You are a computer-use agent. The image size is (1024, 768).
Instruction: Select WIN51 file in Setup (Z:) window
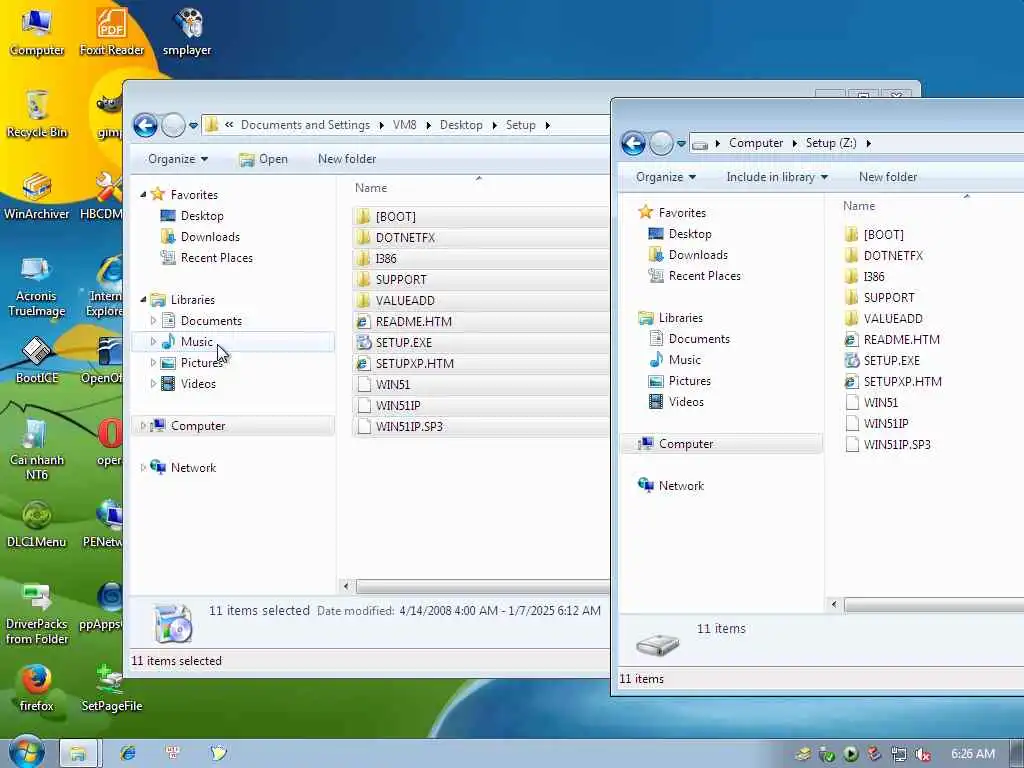coord(880,403)
